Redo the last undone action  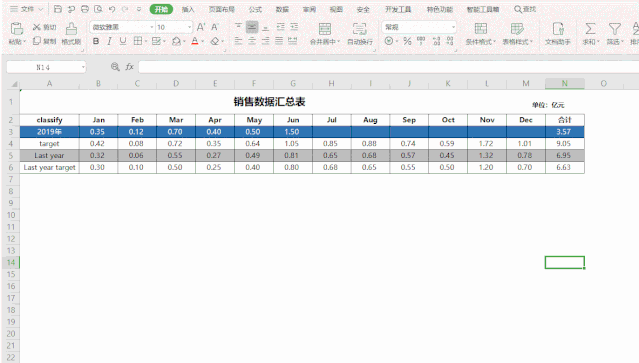(x=125, y=9)
